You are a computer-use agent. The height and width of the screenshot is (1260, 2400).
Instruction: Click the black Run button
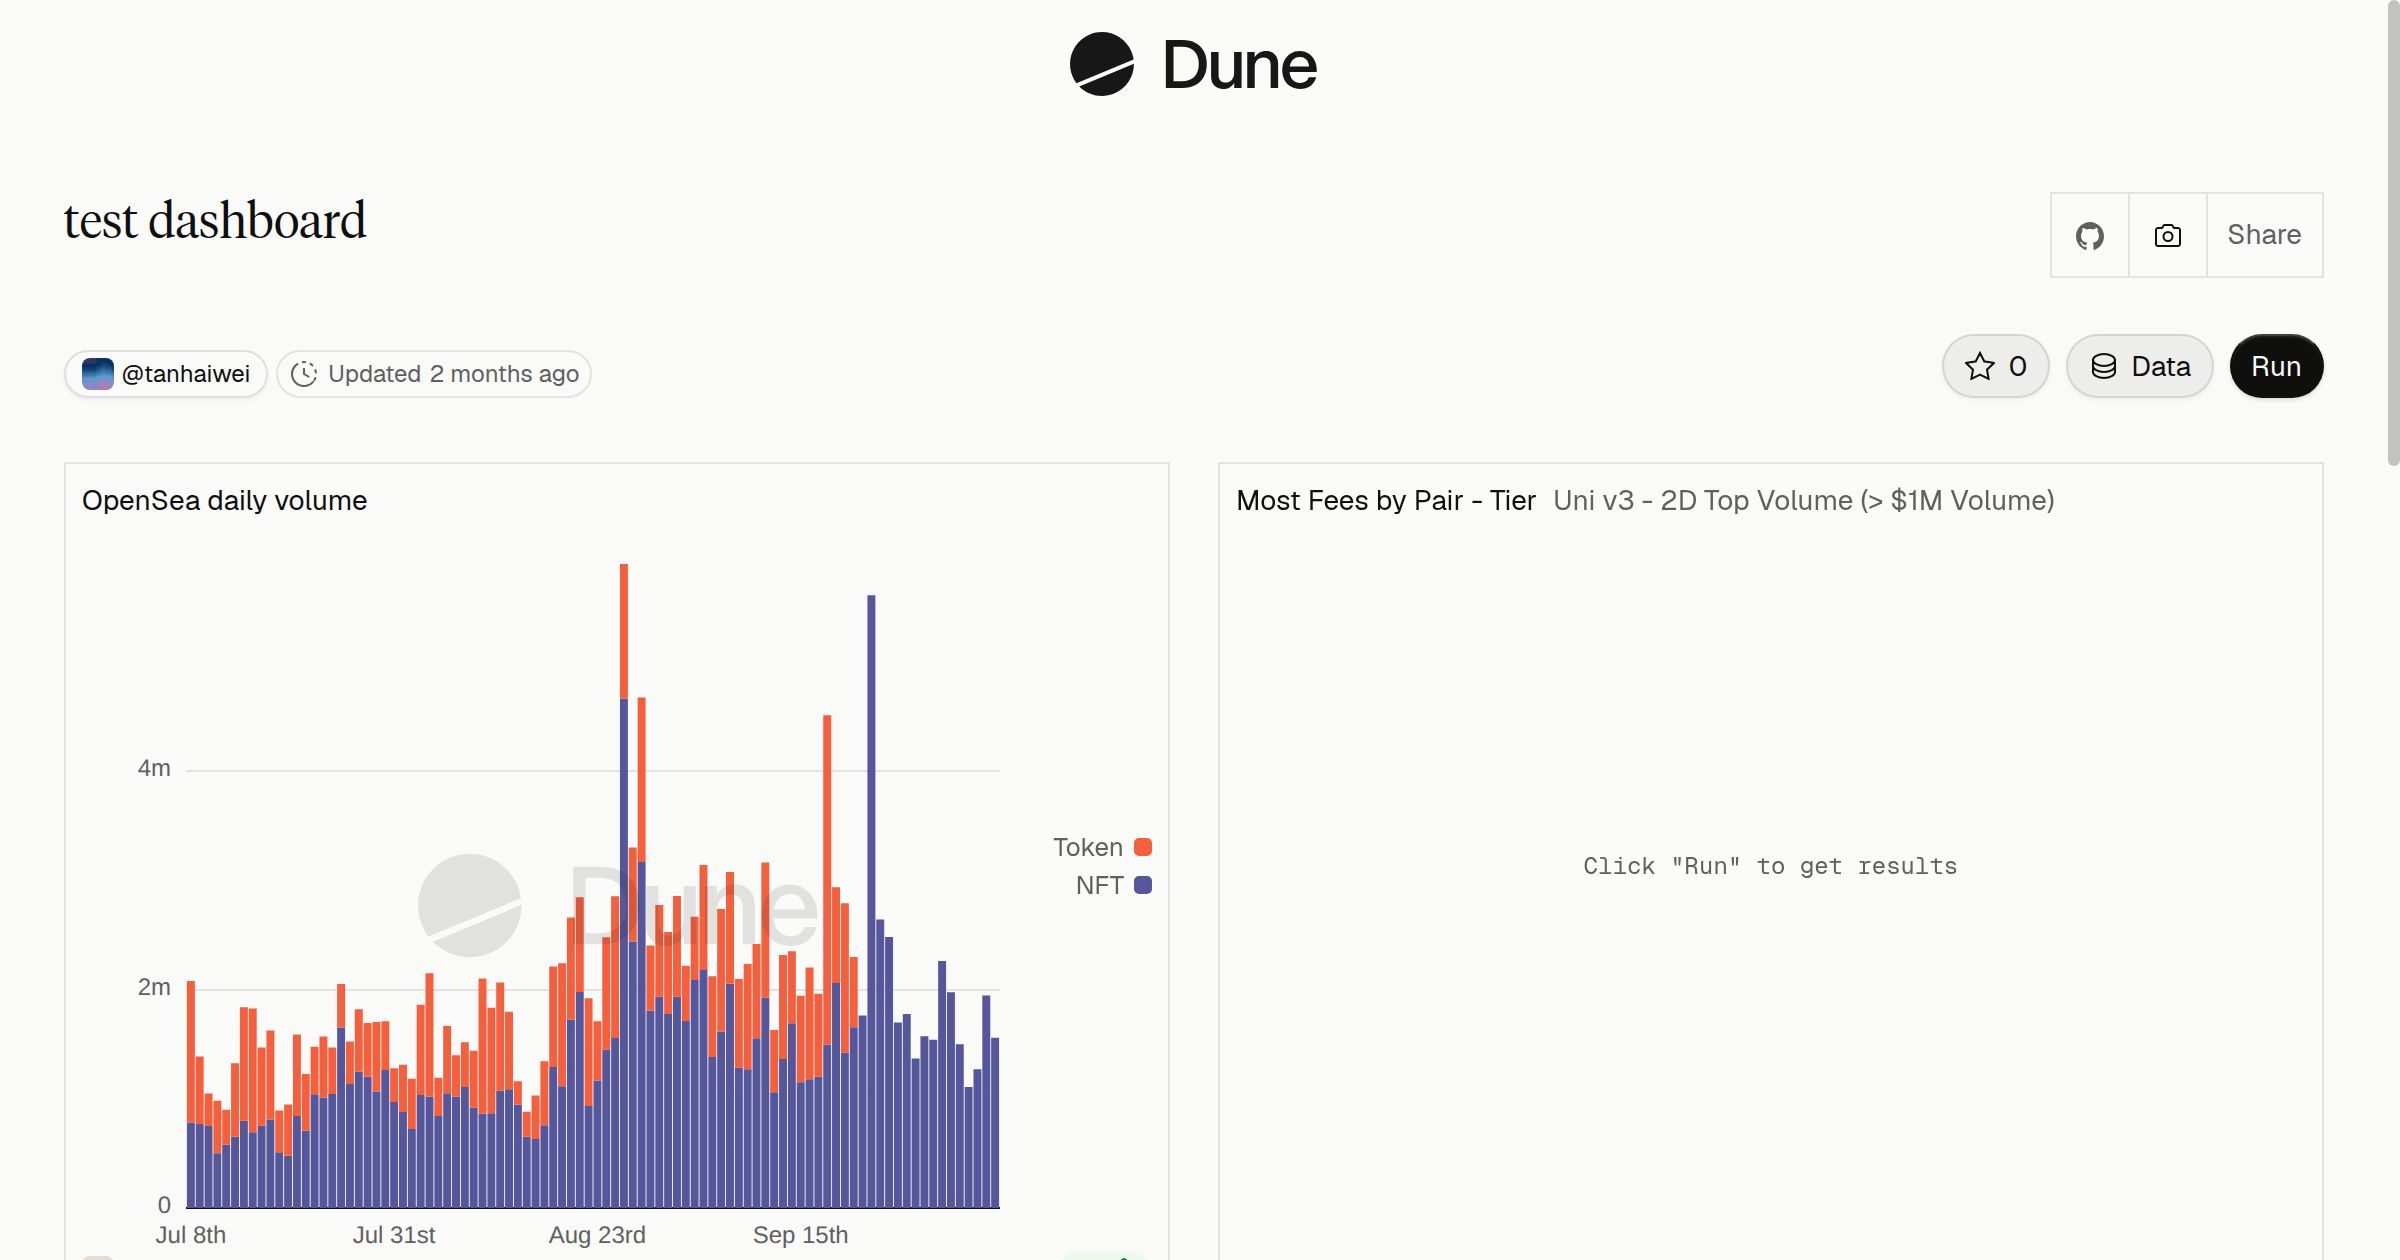click(2276, 366)
